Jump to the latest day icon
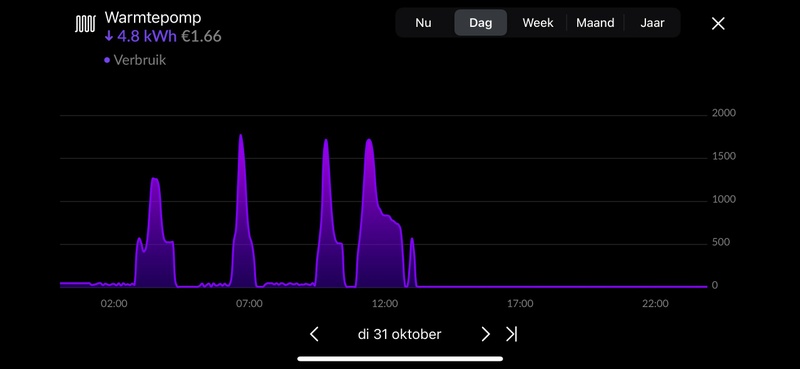The height and width of the screenshot is (369, 800). [511, 334]
